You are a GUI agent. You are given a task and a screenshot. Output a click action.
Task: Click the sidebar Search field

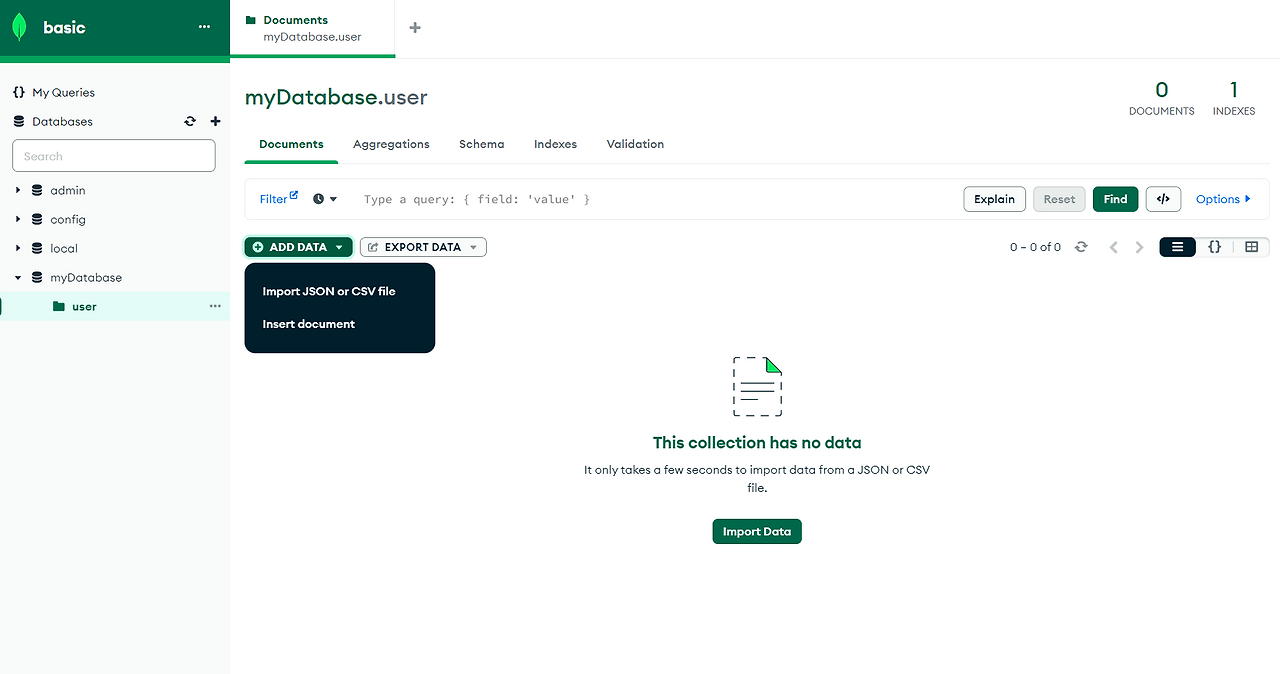113,155
